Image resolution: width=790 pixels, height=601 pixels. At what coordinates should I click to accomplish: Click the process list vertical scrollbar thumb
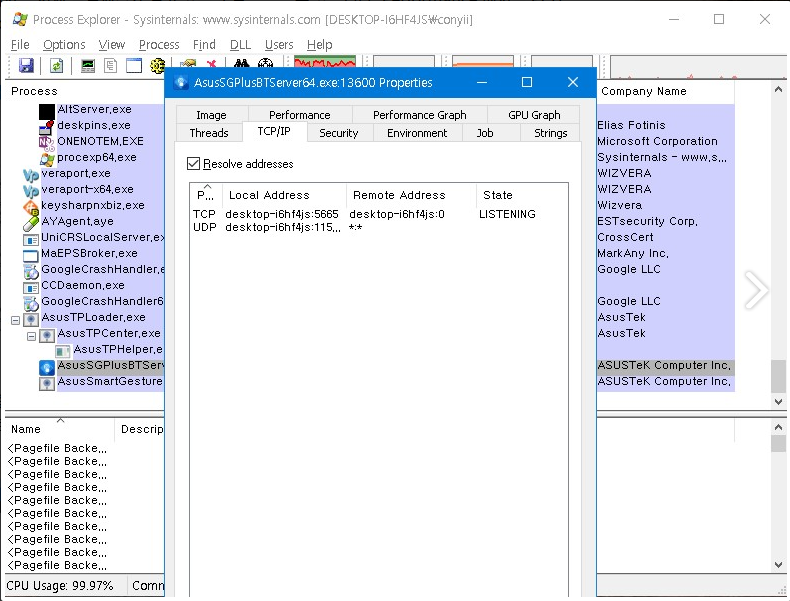[x=778, y=376]
